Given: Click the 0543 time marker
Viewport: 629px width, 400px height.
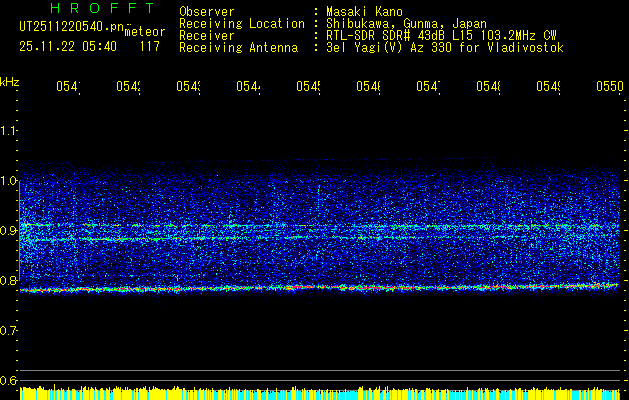Looking at the screenshot, I should (188, 86).
